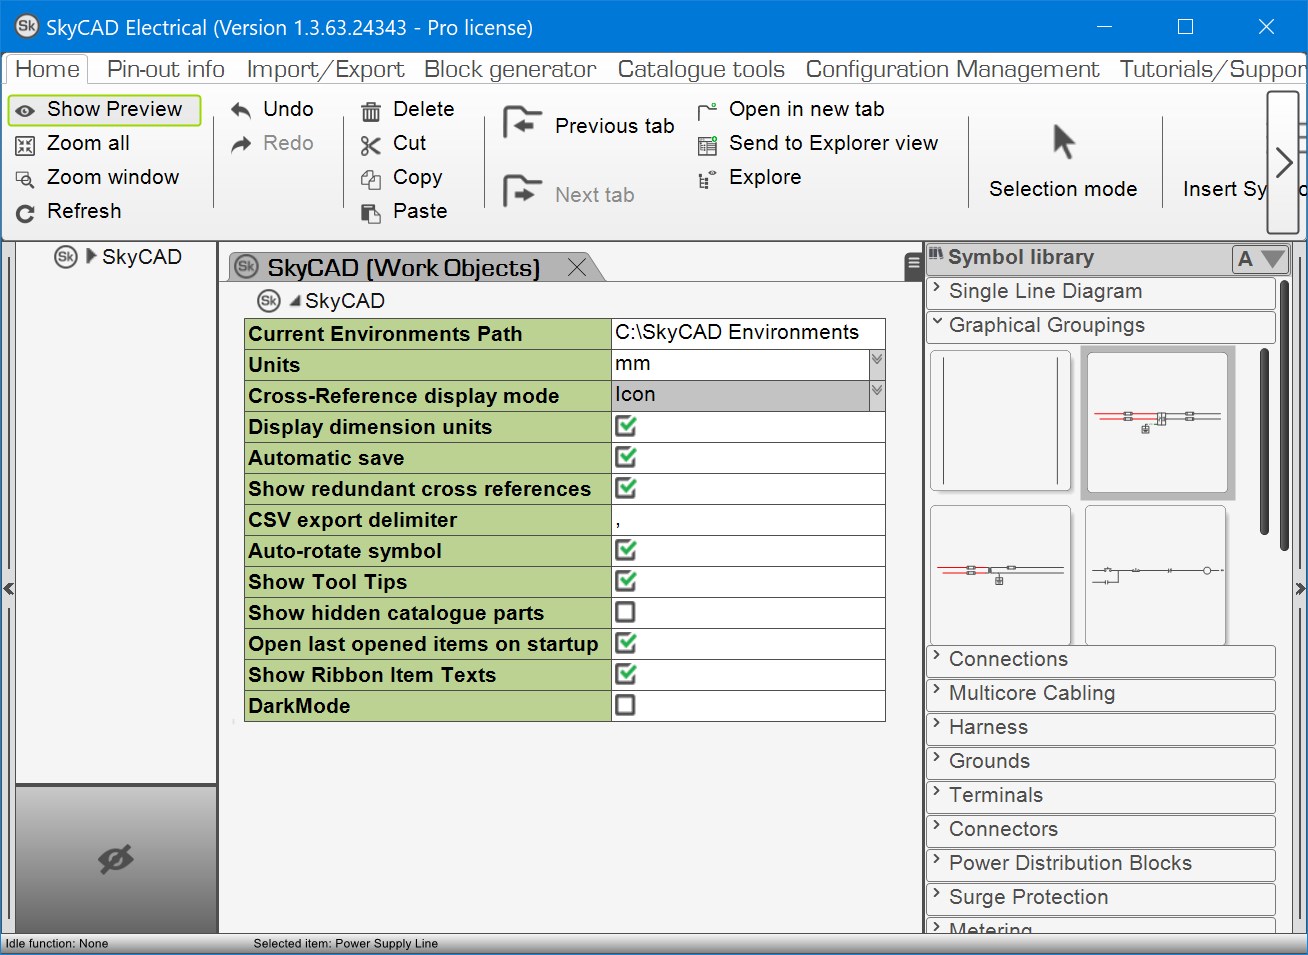Click the Refresh icon

click(24, 212)
